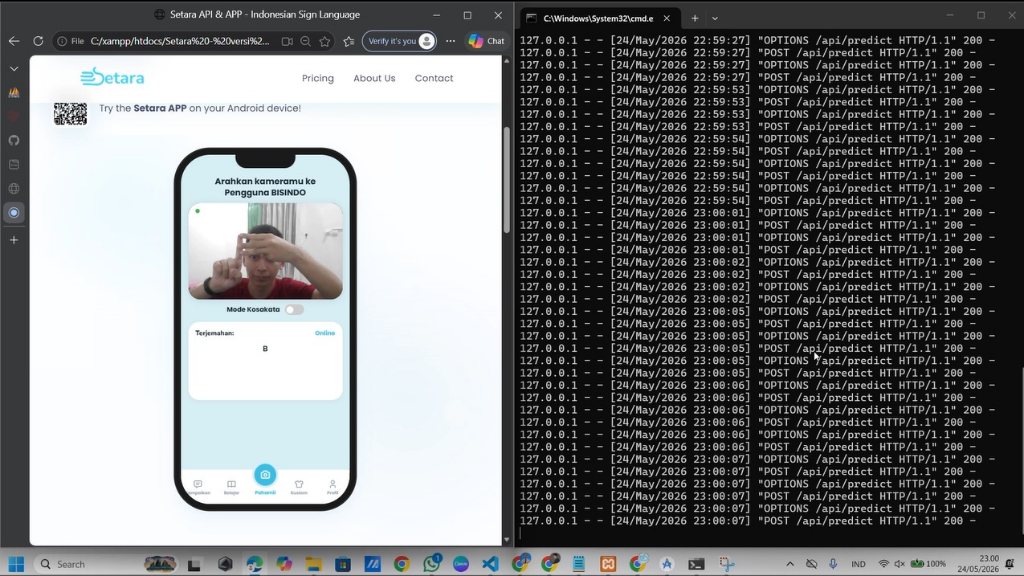
Task: Click Verify it's you profile button
Action: click(399, 41)
